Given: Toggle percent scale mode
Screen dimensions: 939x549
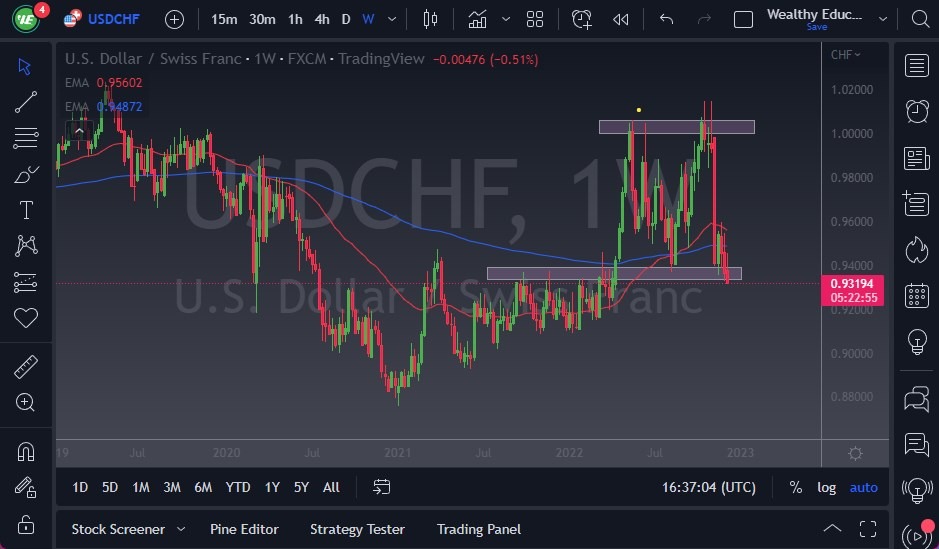Looking at the screenshot, I should tap(795, 487).
